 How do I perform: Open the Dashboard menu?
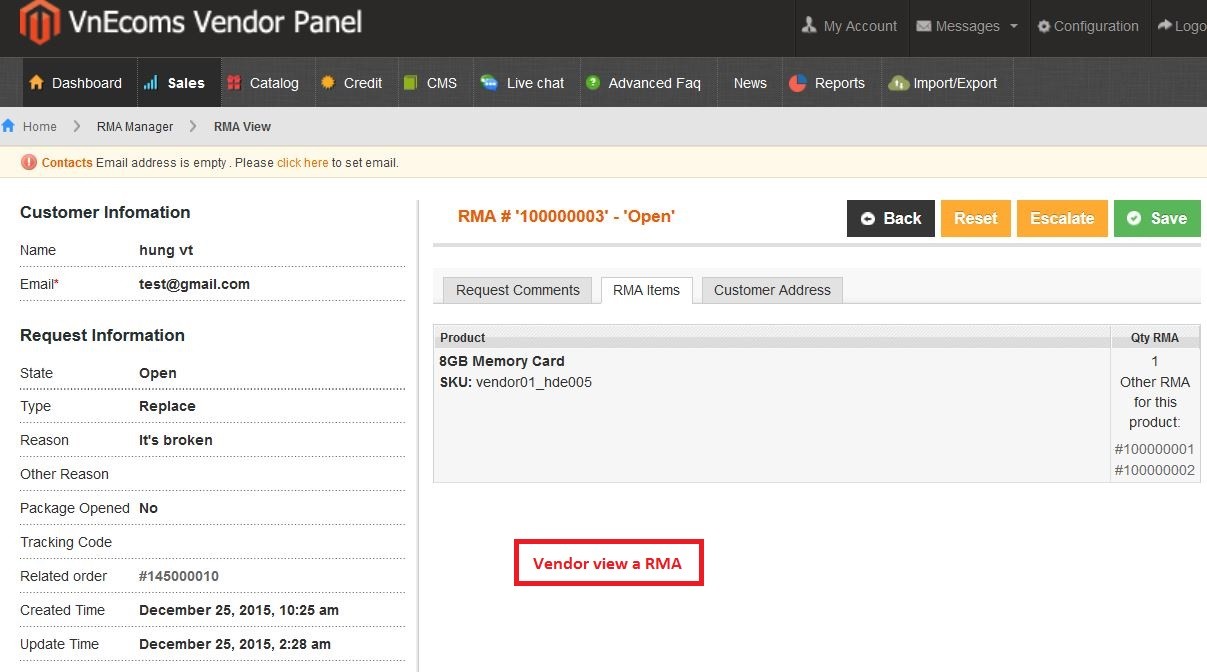77,83
